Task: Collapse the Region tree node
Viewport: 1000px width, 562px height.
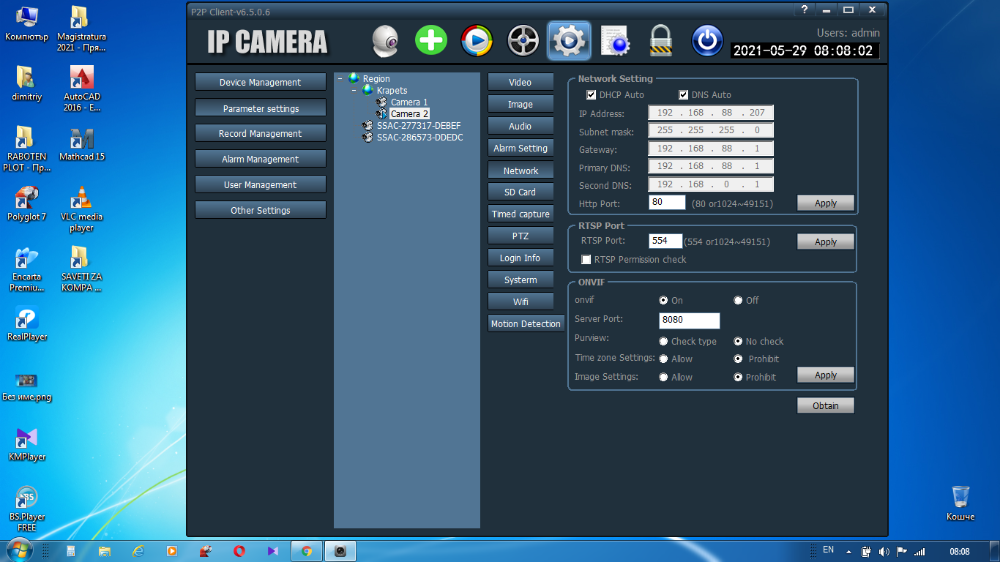Action: click(x=340, y=78)
